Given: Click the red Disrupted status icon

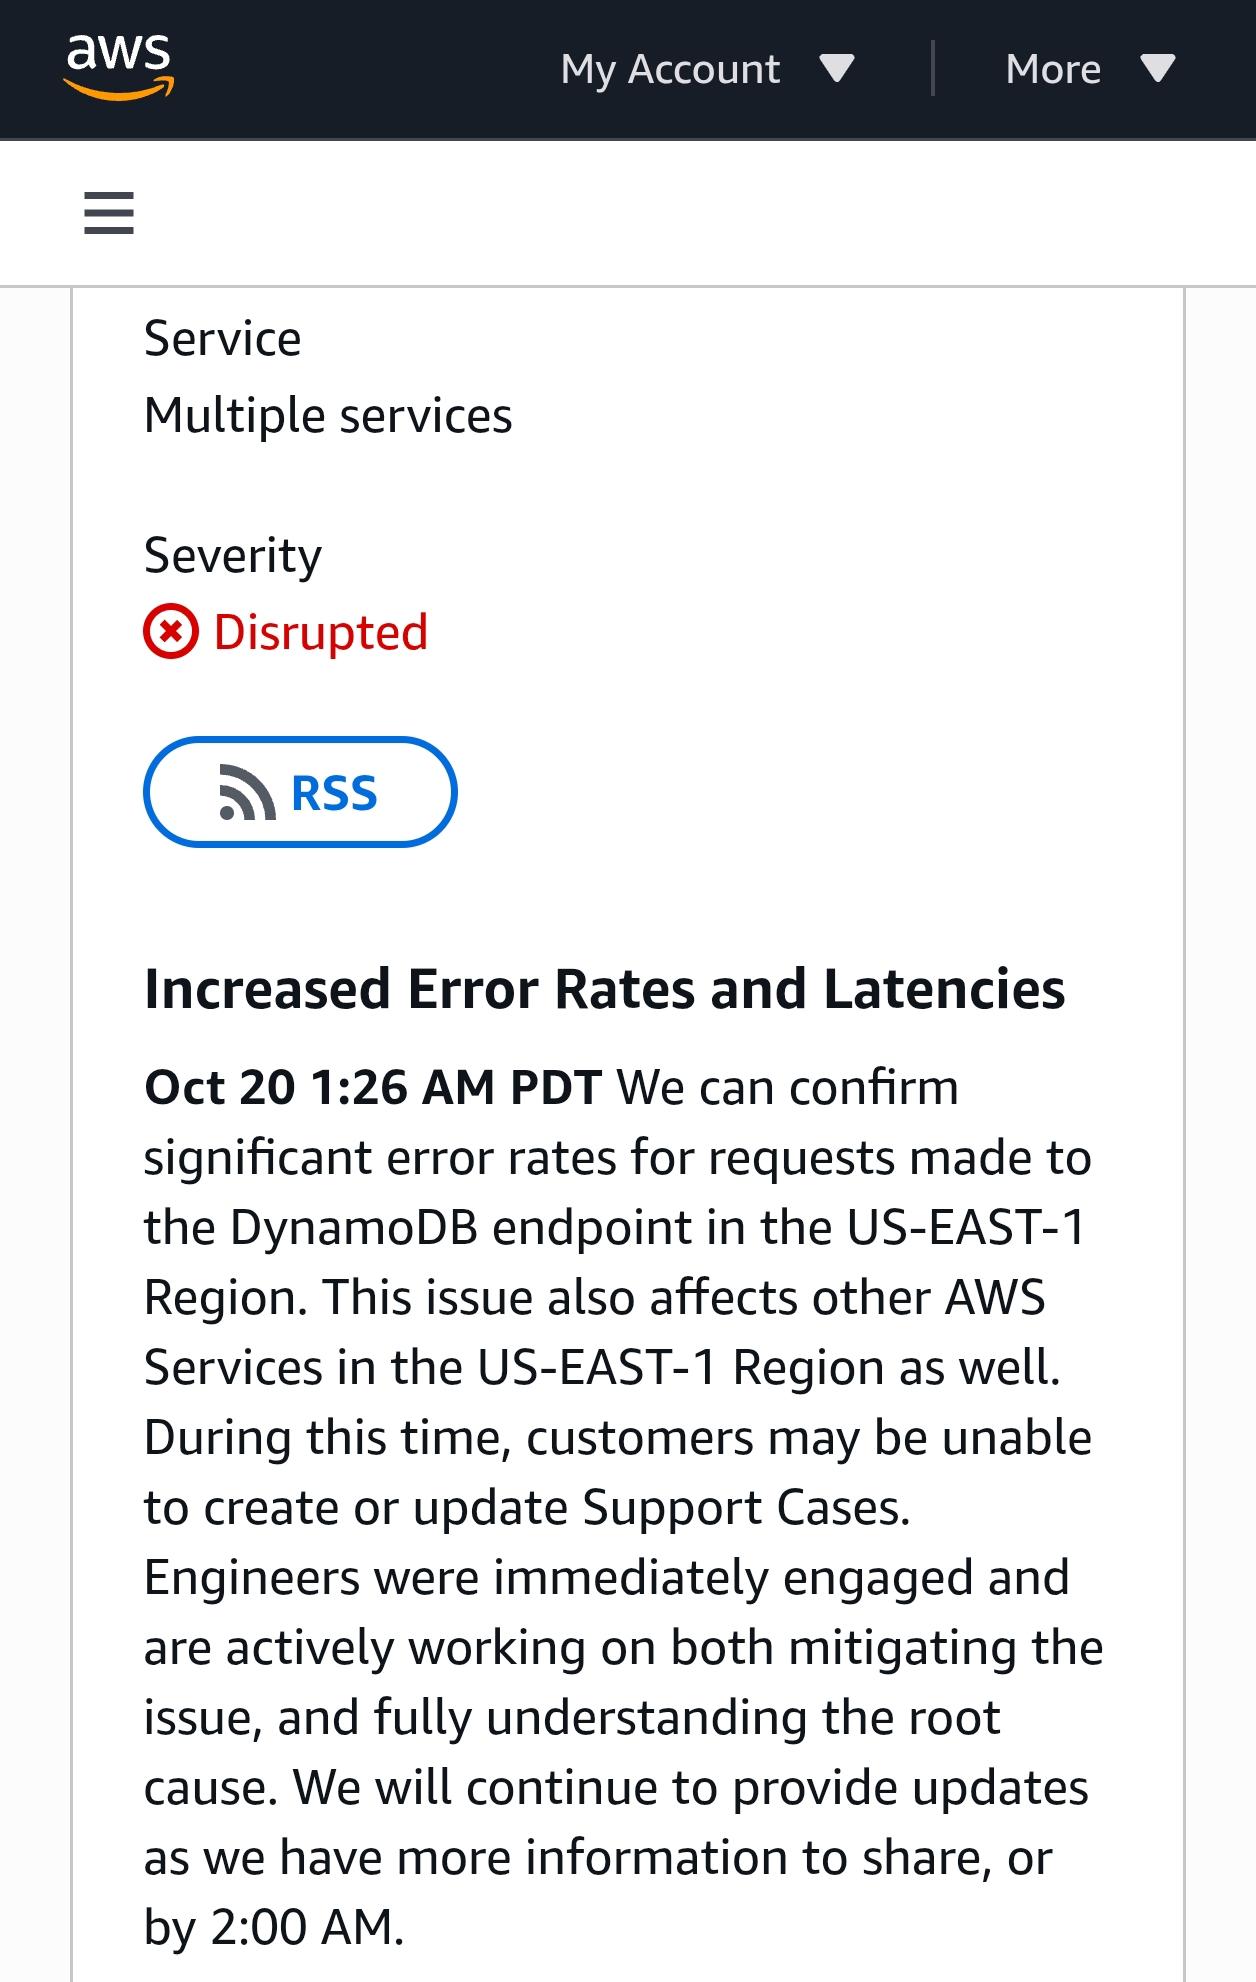Looking at the screenshot, I should tap(171, 632).
